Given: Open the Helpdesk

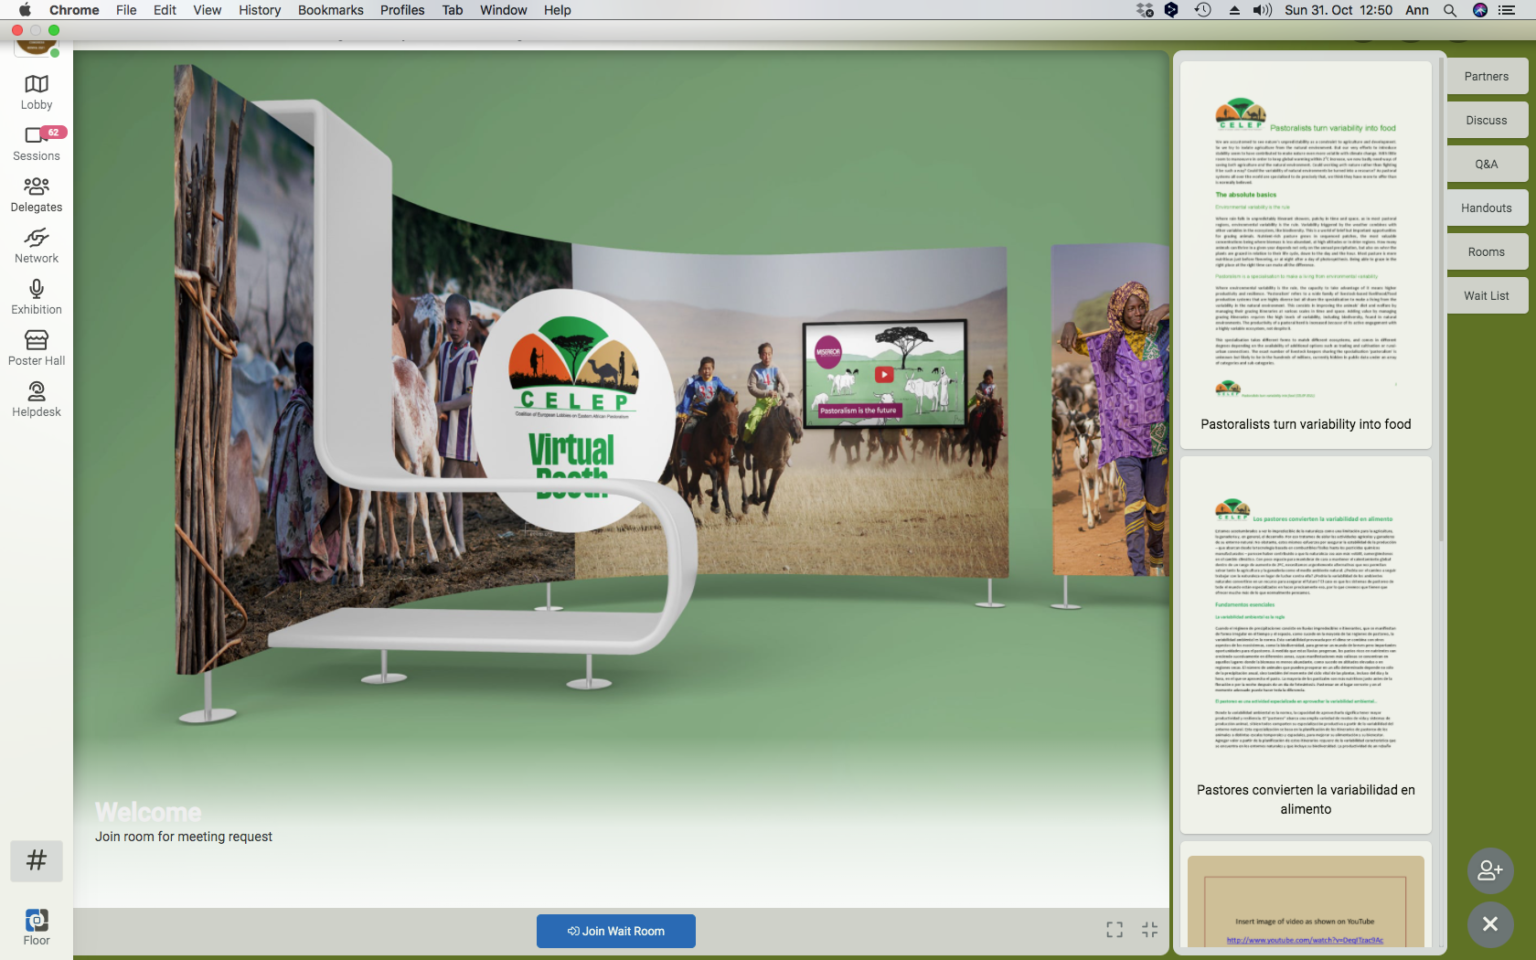Looking at the screenshot, I should pyautogui.click(x=36, y=399).
